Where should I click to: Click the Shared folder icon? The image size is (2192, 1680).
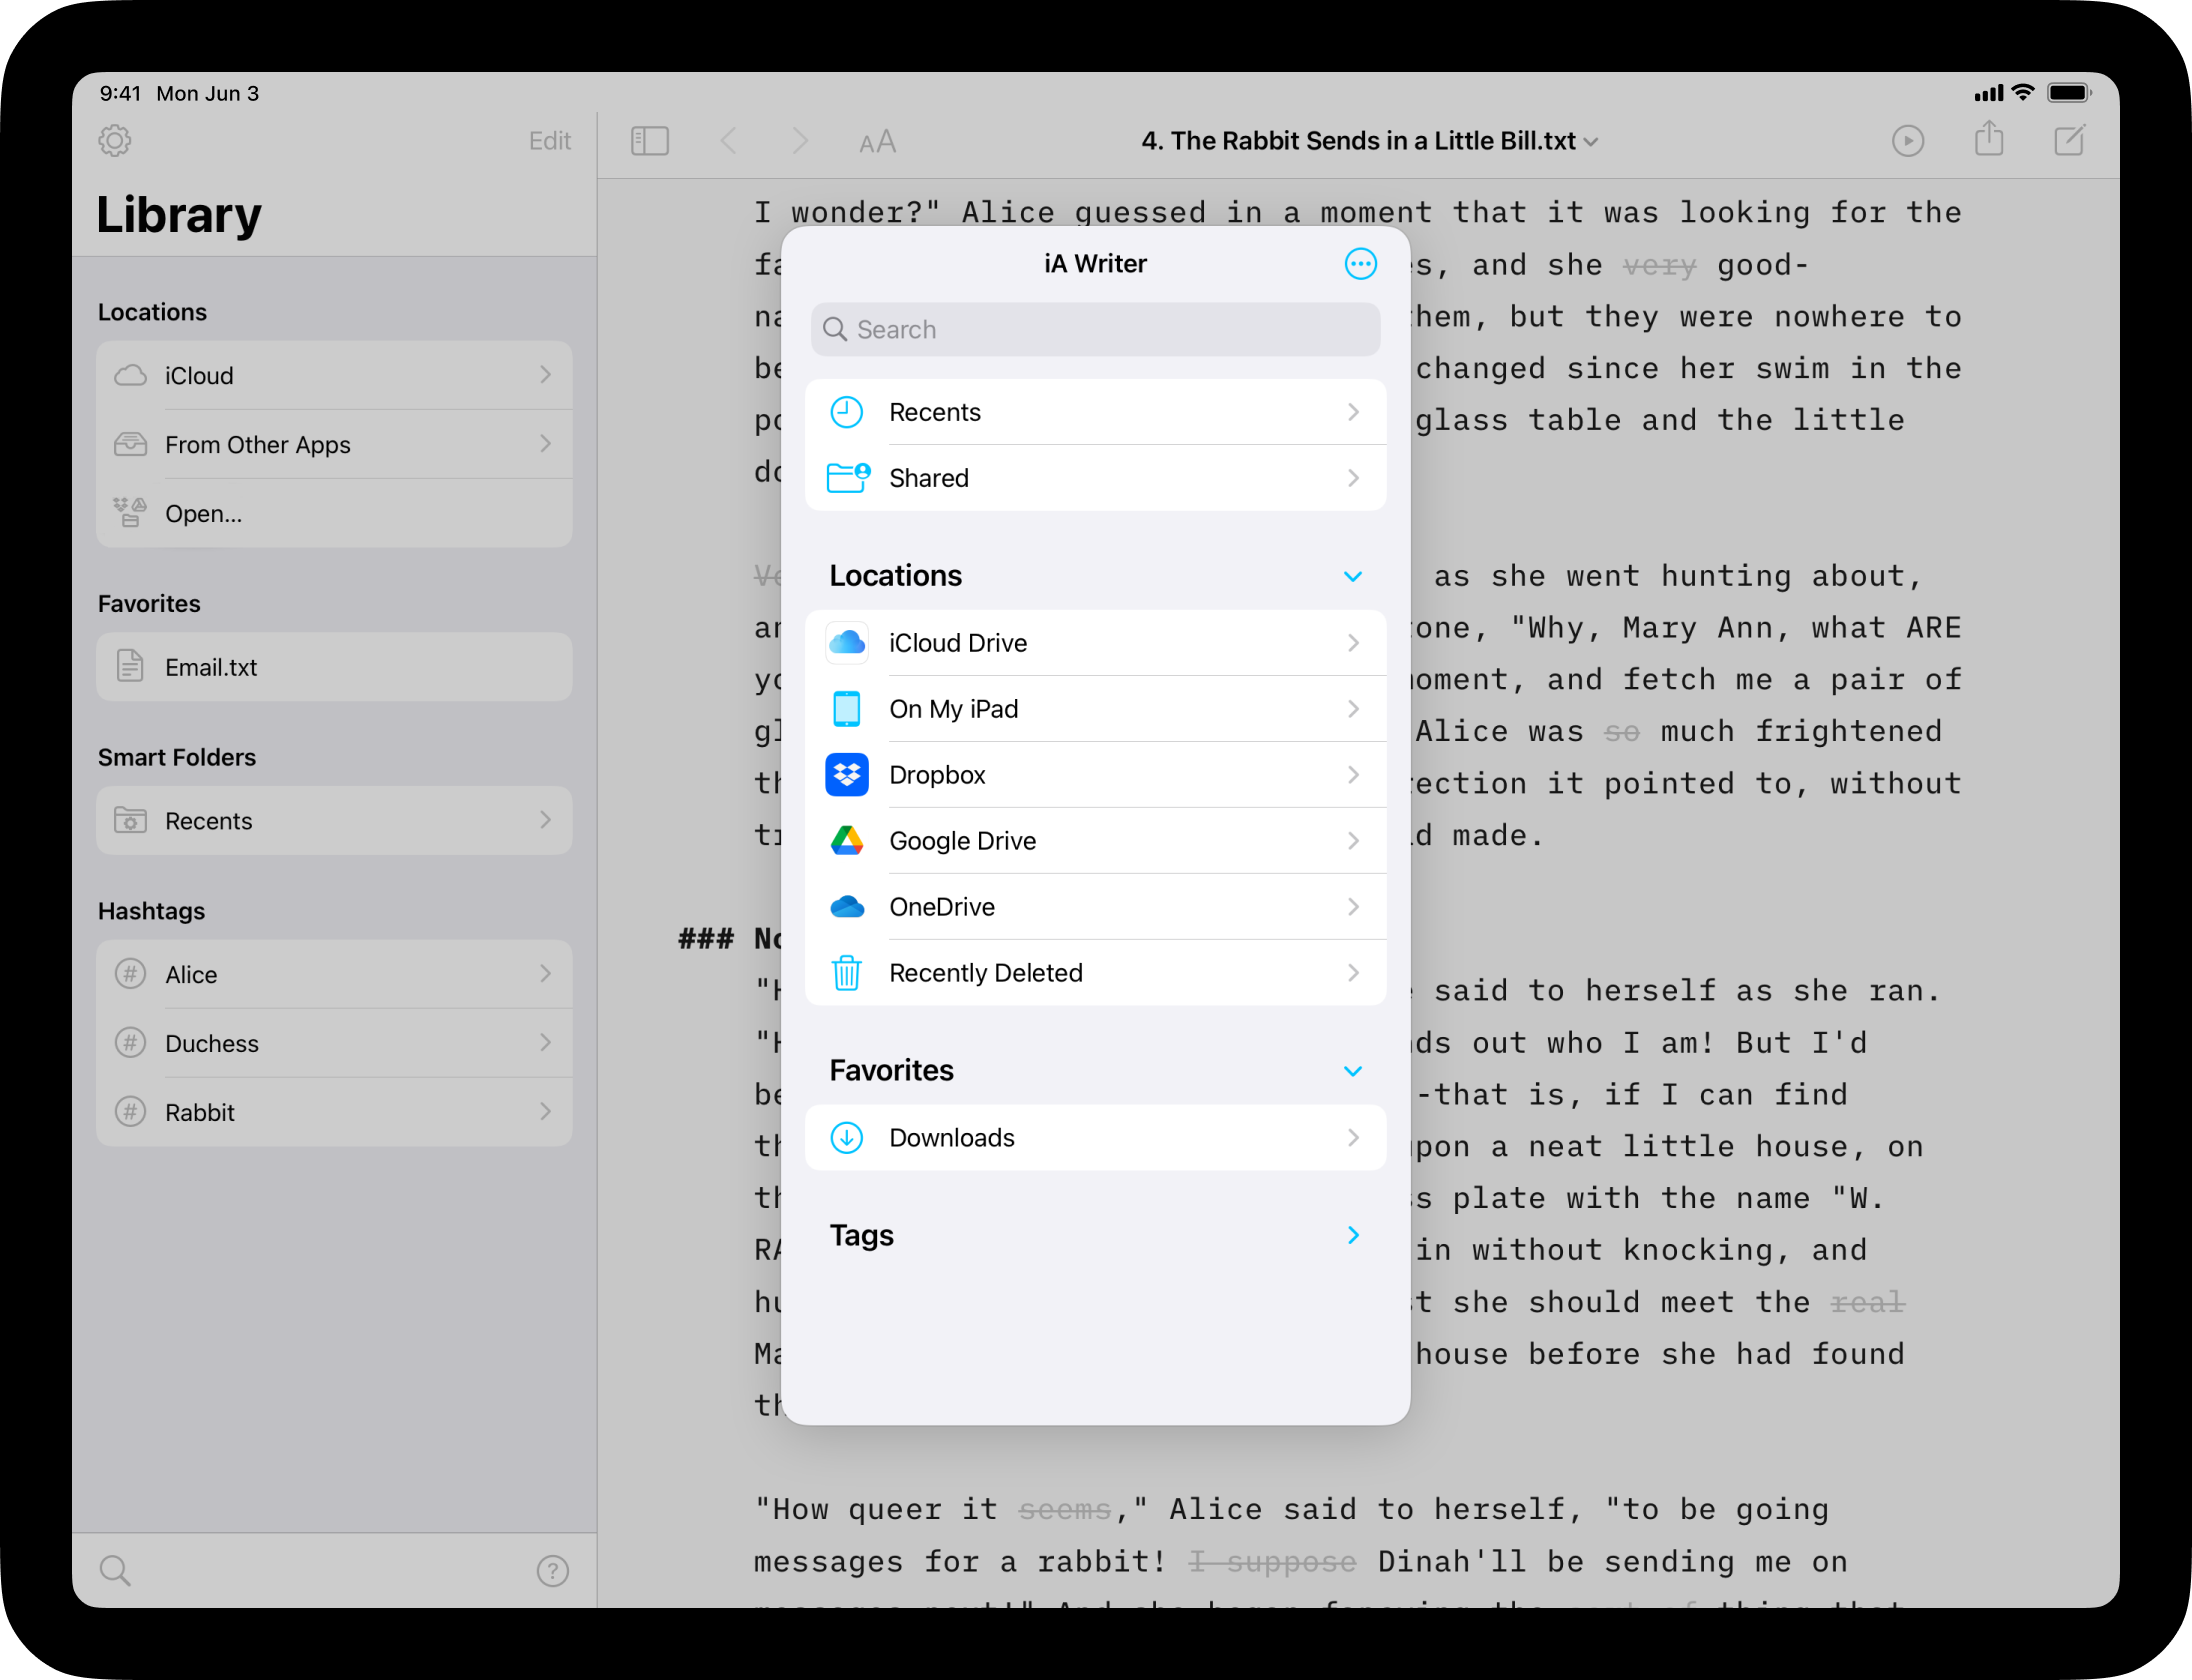(849, 478)
